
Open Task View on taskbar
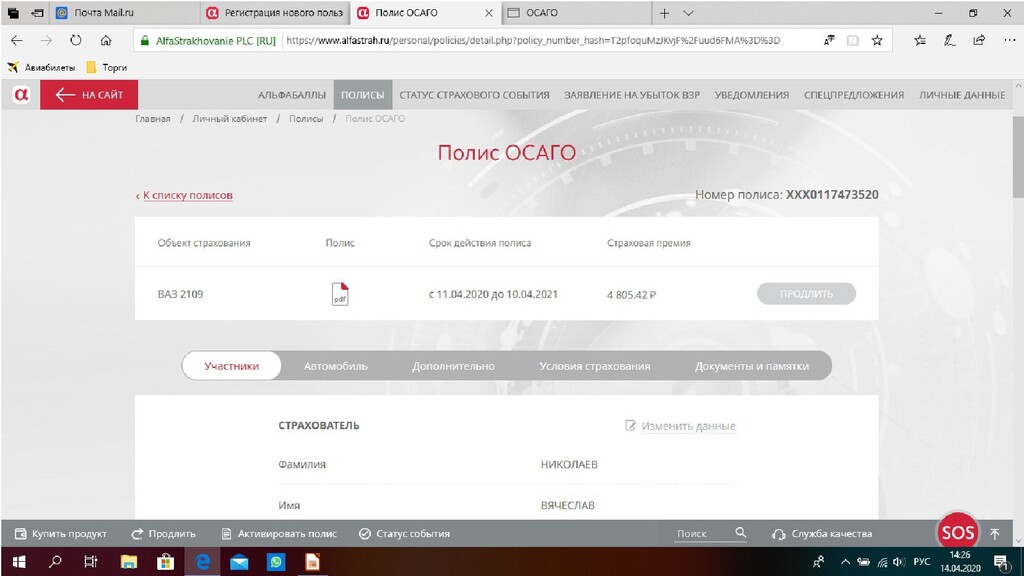(x=91, y=562)
